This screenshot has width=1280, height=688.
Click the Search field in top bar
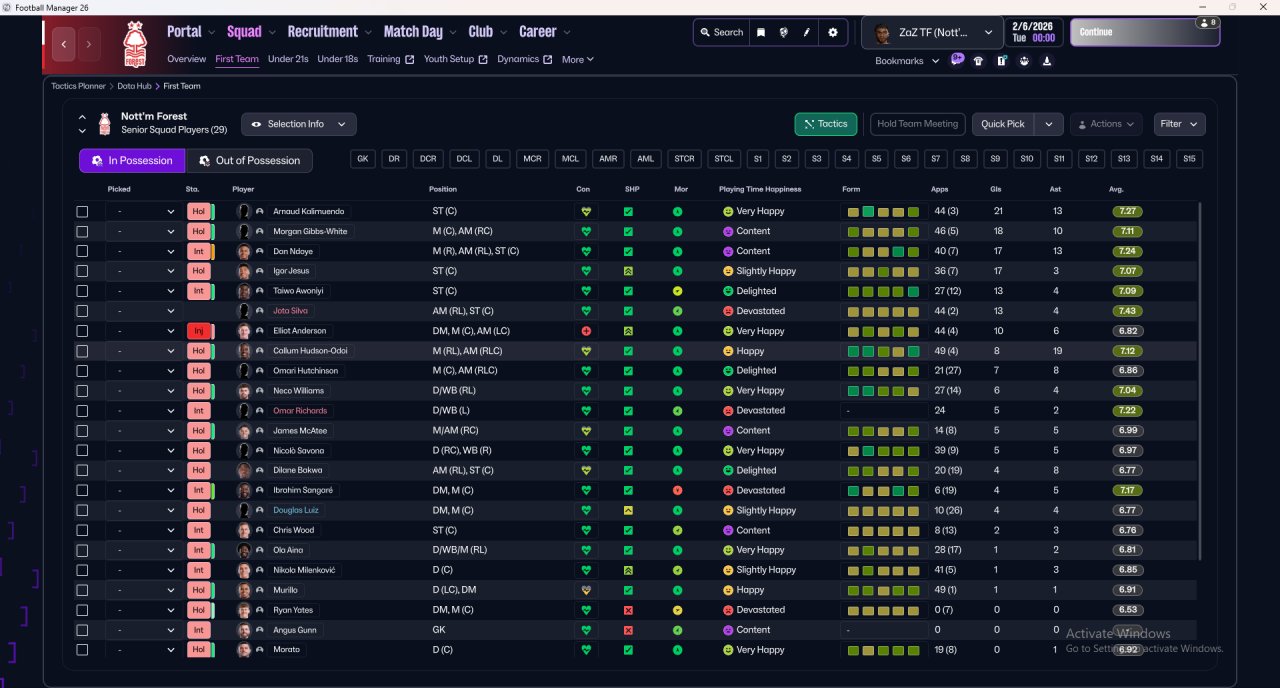720,32
